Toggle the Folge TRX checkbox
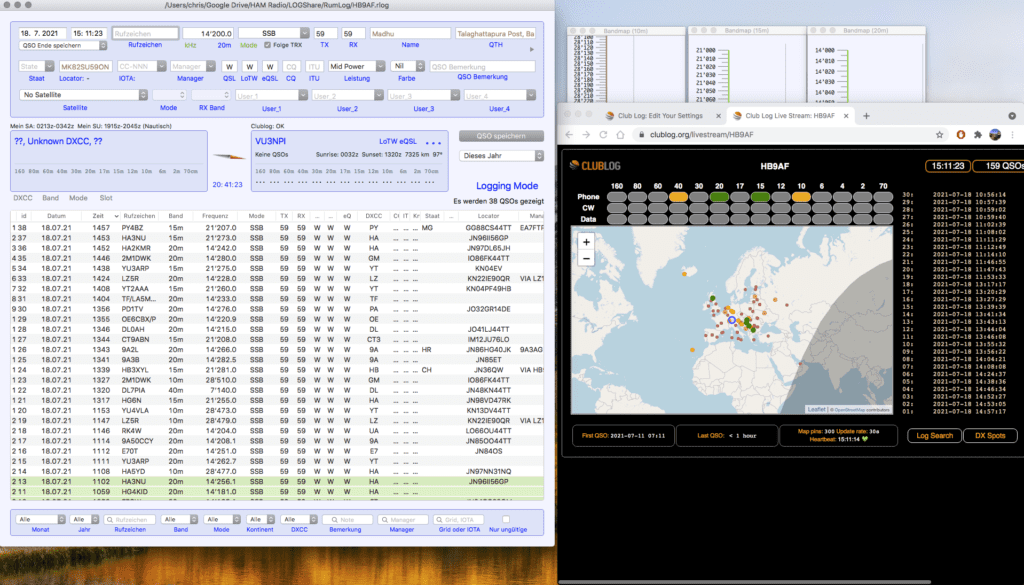This screenshot has height=585, width=1024. coord(267,46)
